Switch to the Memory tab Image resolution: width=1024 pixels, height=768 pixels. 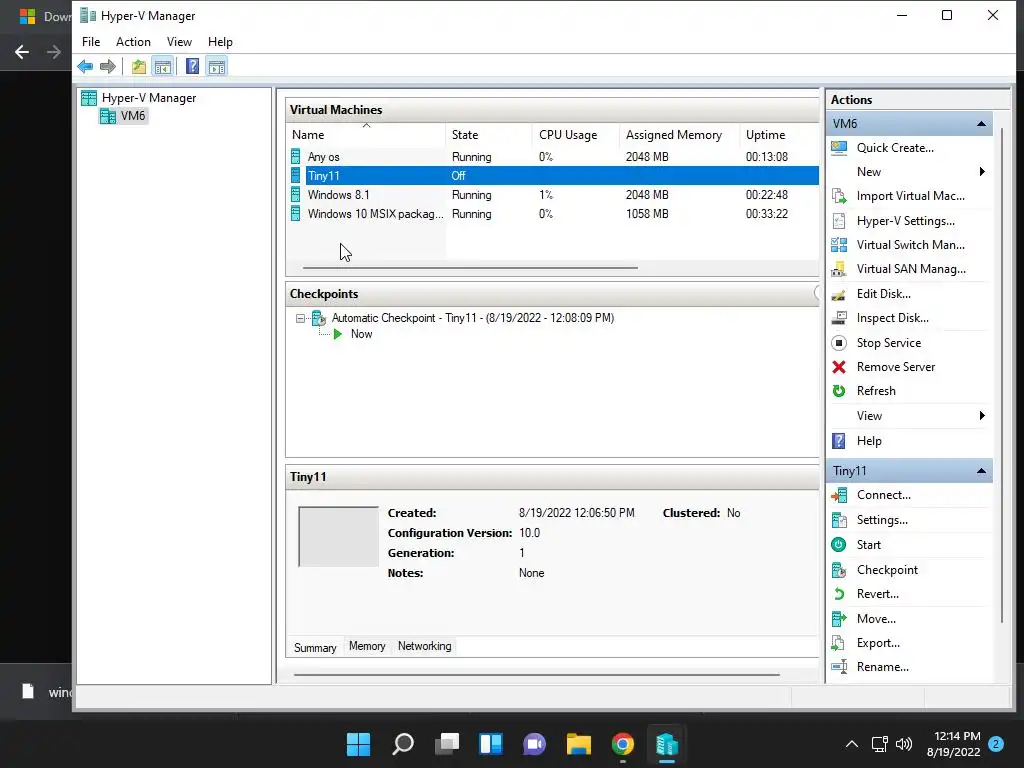tap(367, 646)
